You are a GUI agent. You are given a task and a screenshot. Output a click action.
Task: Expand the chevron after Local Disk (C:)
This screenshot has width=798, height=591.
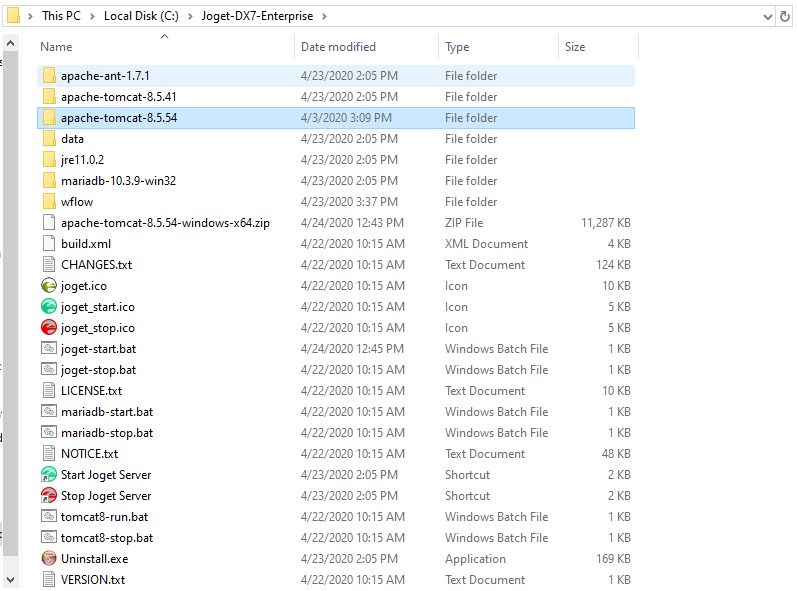click(191, 16)
